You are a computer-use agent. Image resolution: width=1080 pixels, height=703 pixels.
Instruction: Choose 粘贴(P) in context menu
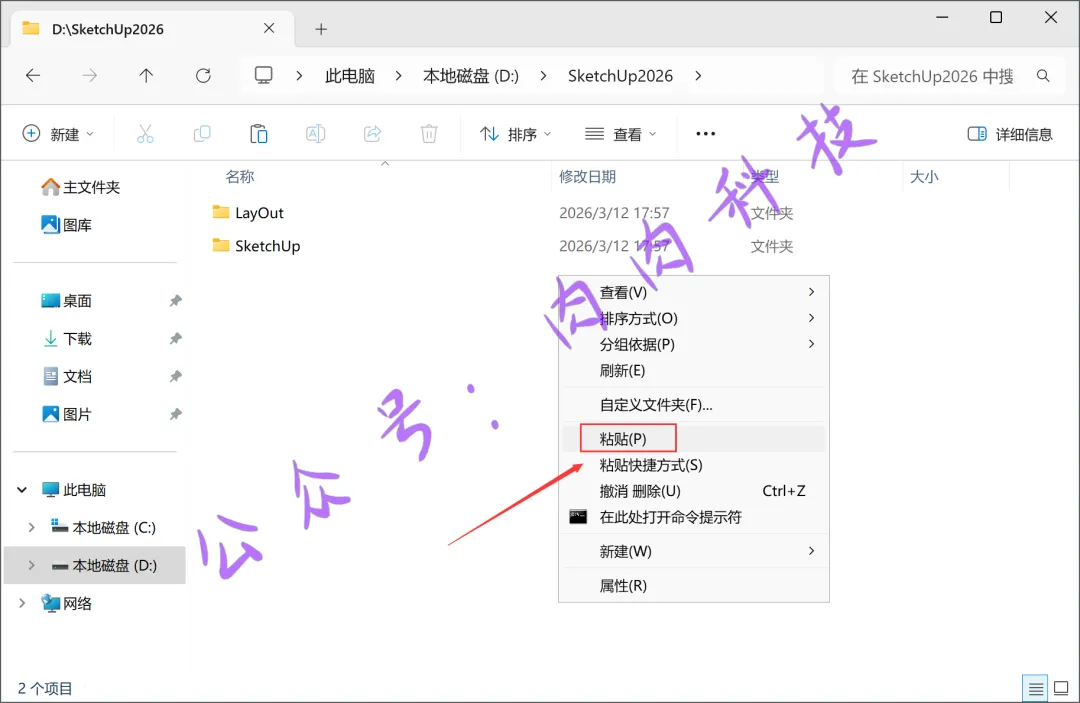(694, 439)
